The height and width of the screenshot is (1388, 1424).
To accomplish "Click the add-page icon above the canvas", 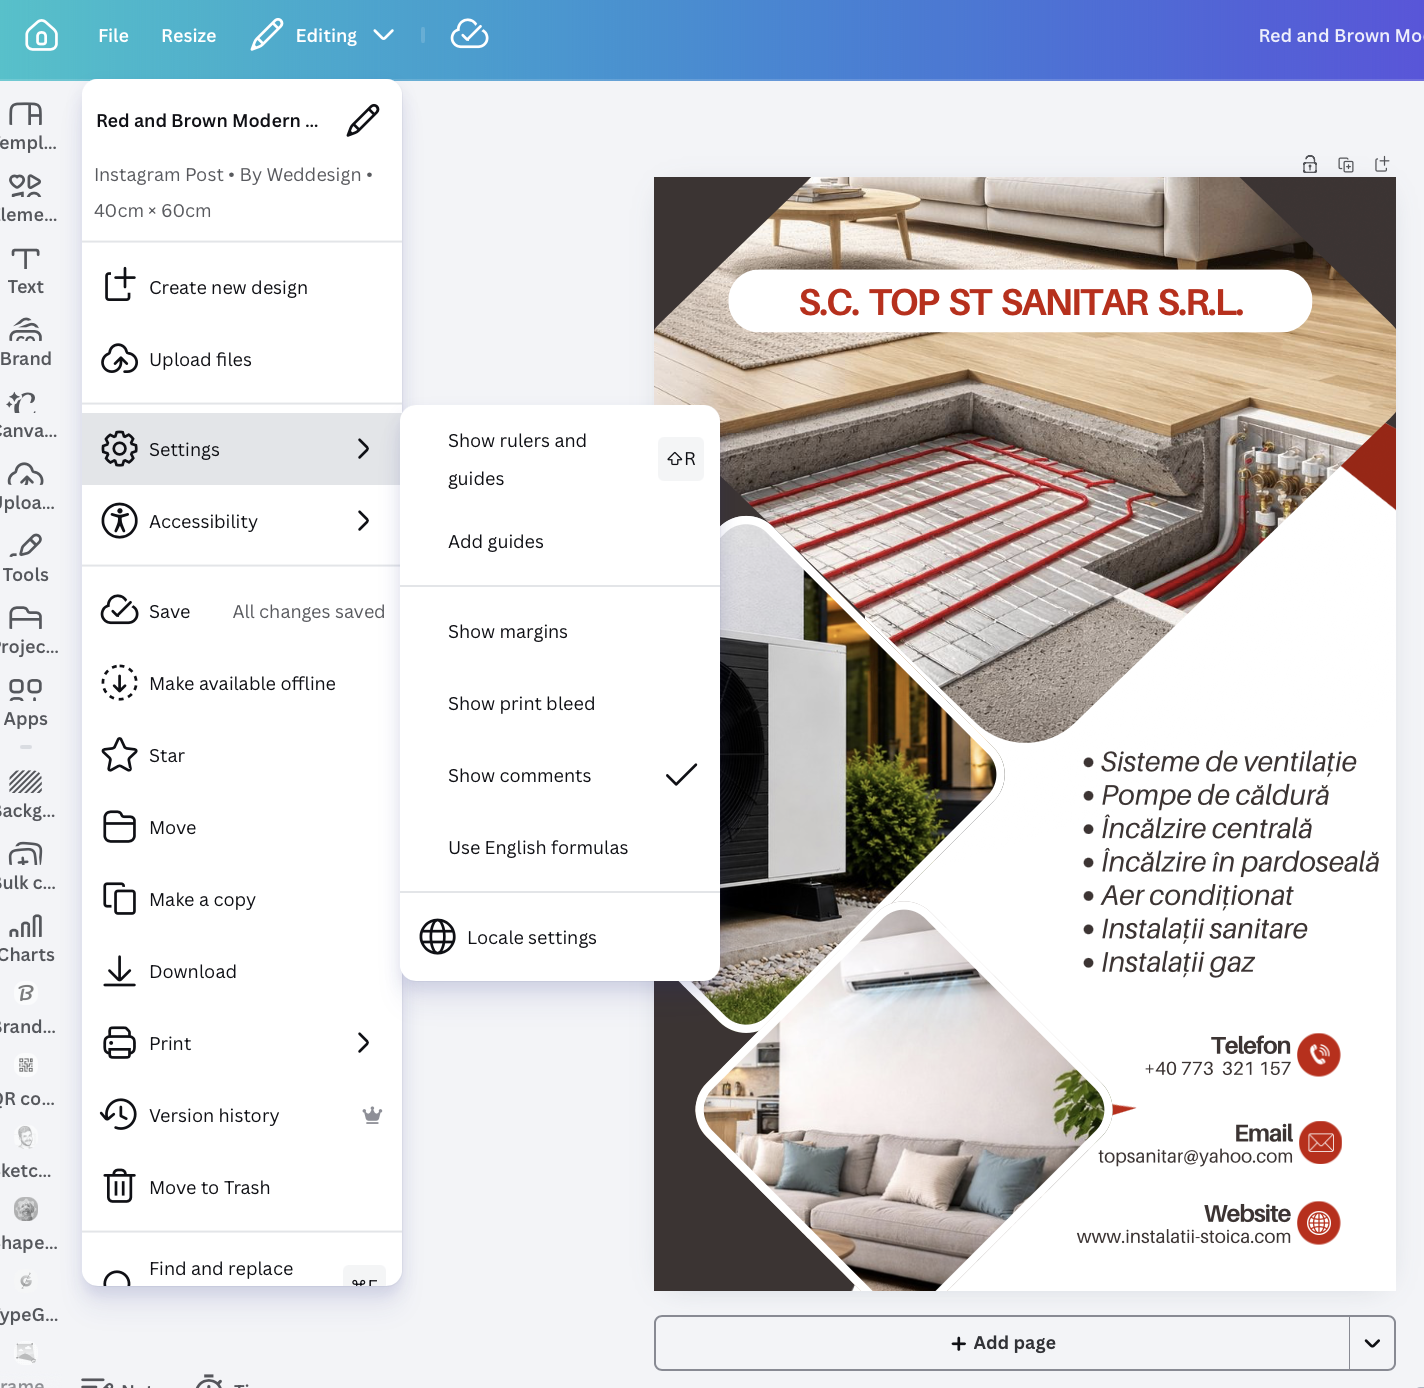I will click(1382, 164).
